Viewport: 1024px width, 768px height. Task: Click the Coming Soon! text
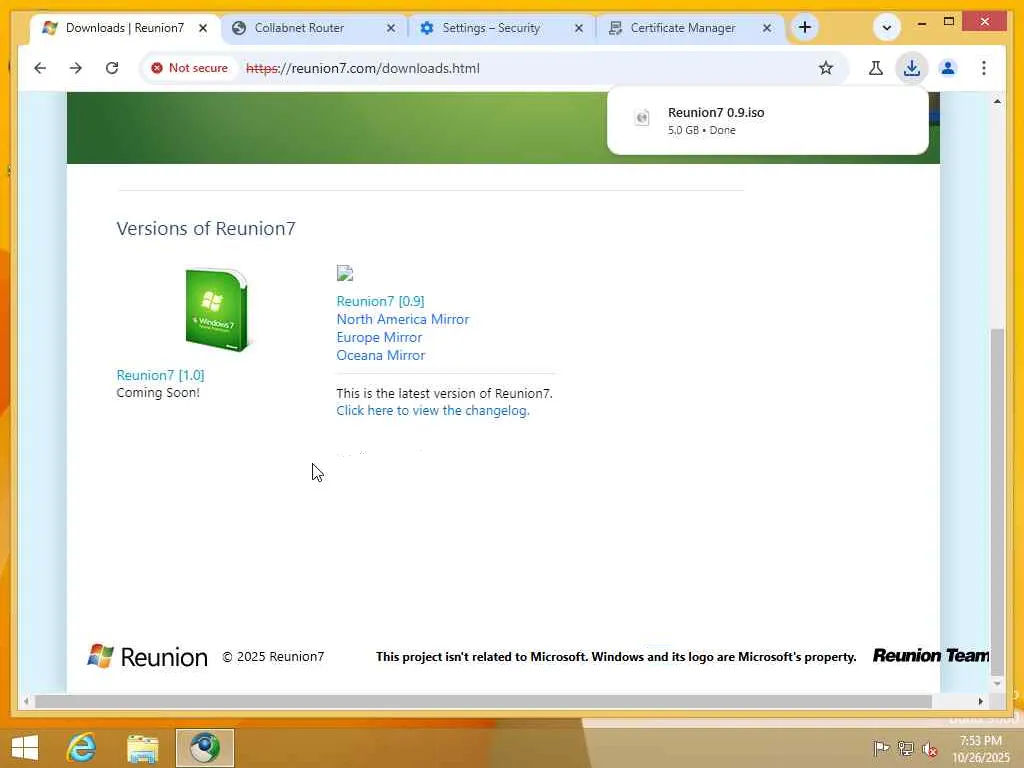(x=158, y=392)
